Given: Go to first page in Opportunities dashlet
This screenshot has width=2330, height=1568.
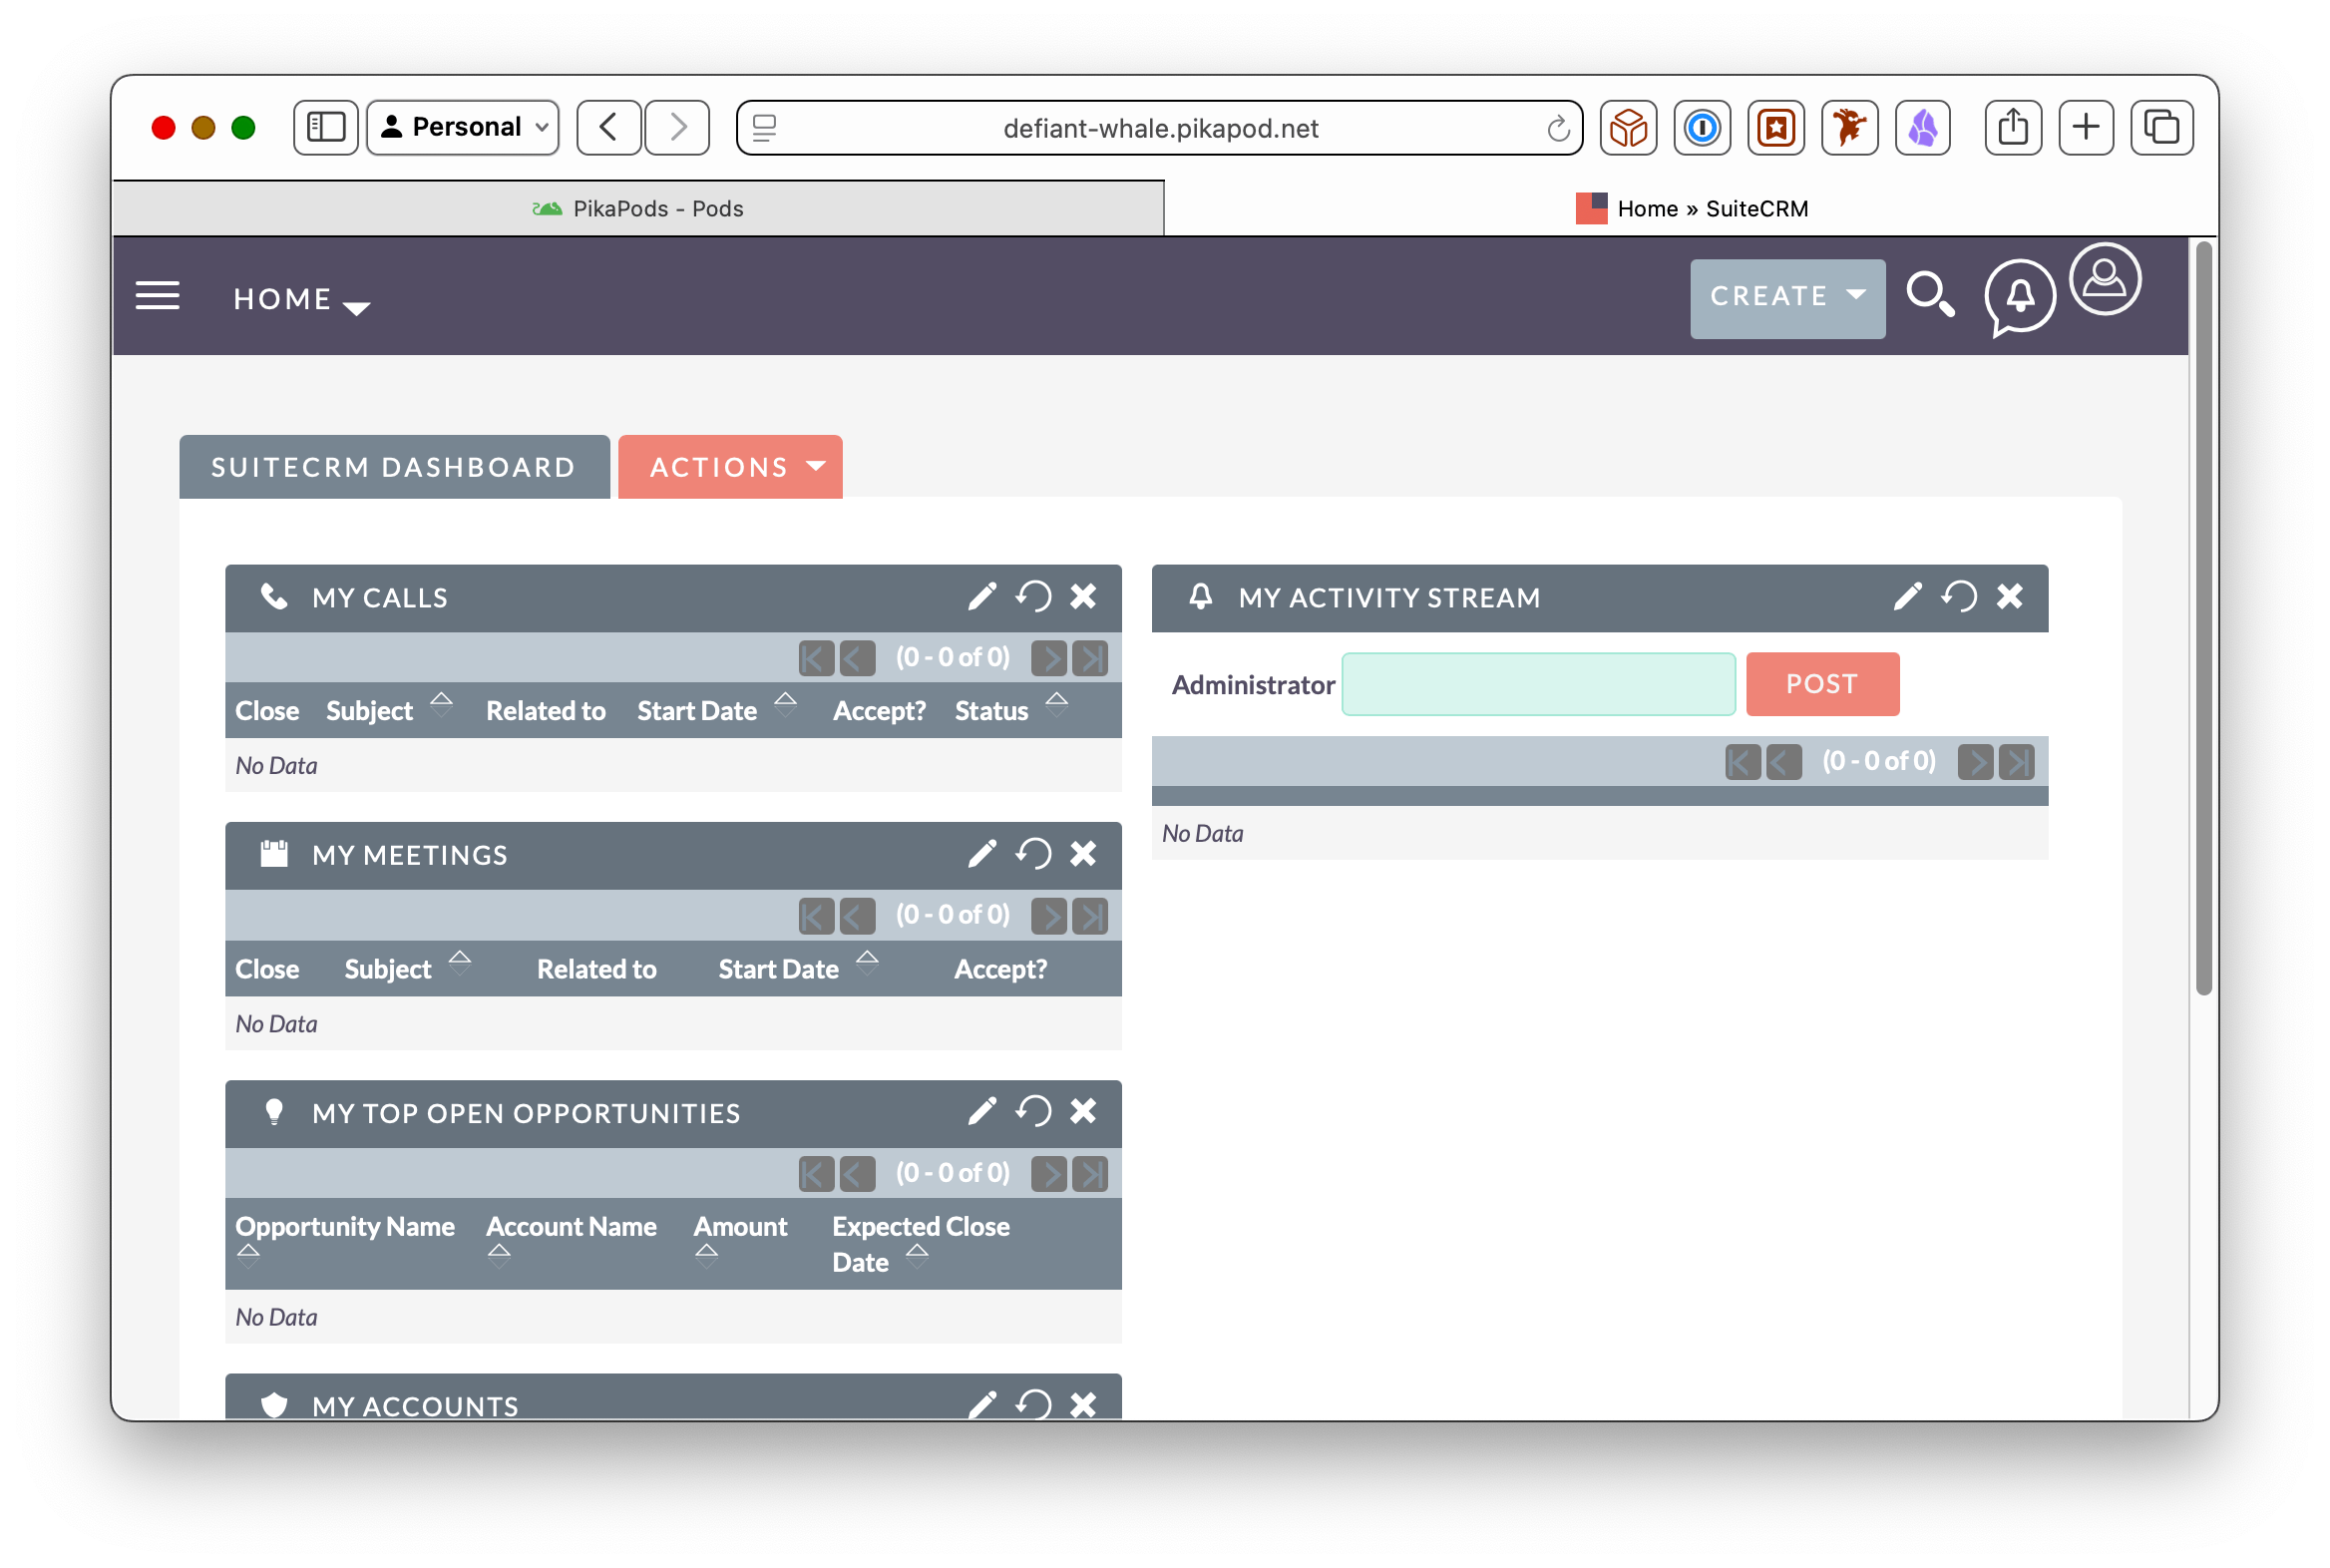Looking at the screenshot, I should coord(816,1174).
